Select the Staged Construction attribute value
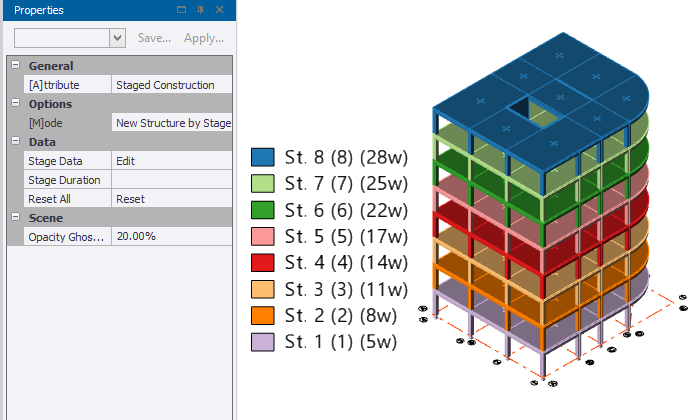This screenshot has width=700, height=420. tap(172, 84)
